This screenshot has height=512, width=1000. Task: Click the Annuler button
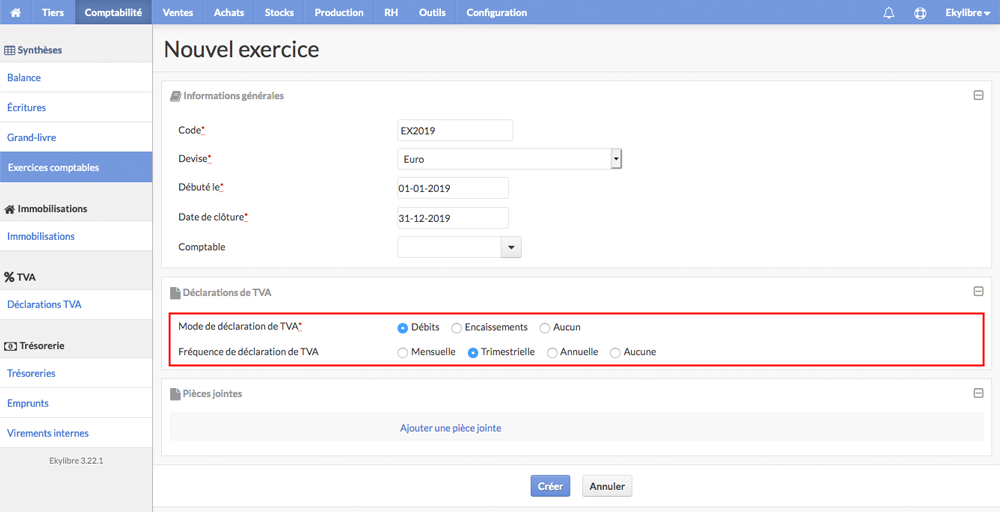[x=607, y=486]
